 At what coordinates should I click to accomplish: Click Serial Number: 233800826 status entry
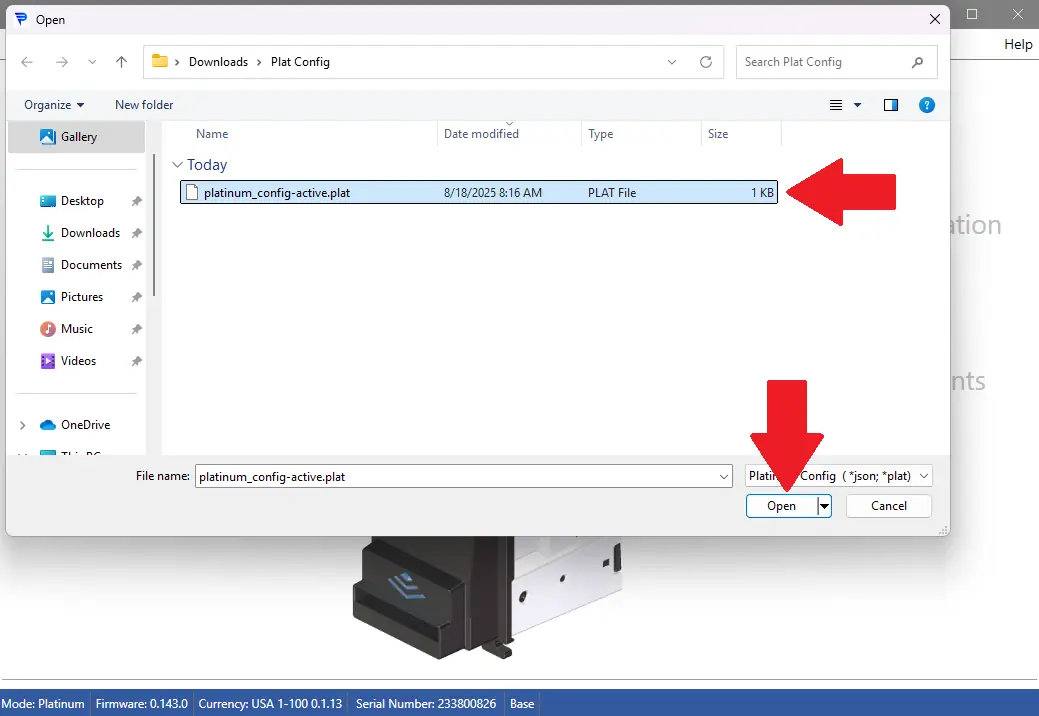[x=426, y=703]
